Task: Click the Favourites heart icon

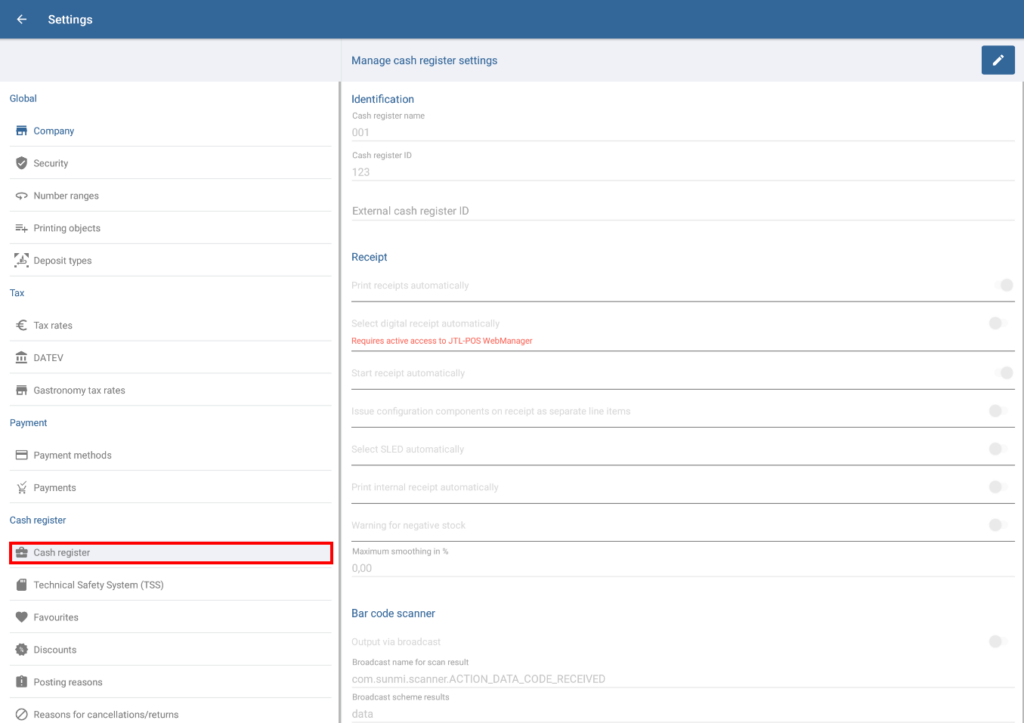Action: [x=21, y=617]
